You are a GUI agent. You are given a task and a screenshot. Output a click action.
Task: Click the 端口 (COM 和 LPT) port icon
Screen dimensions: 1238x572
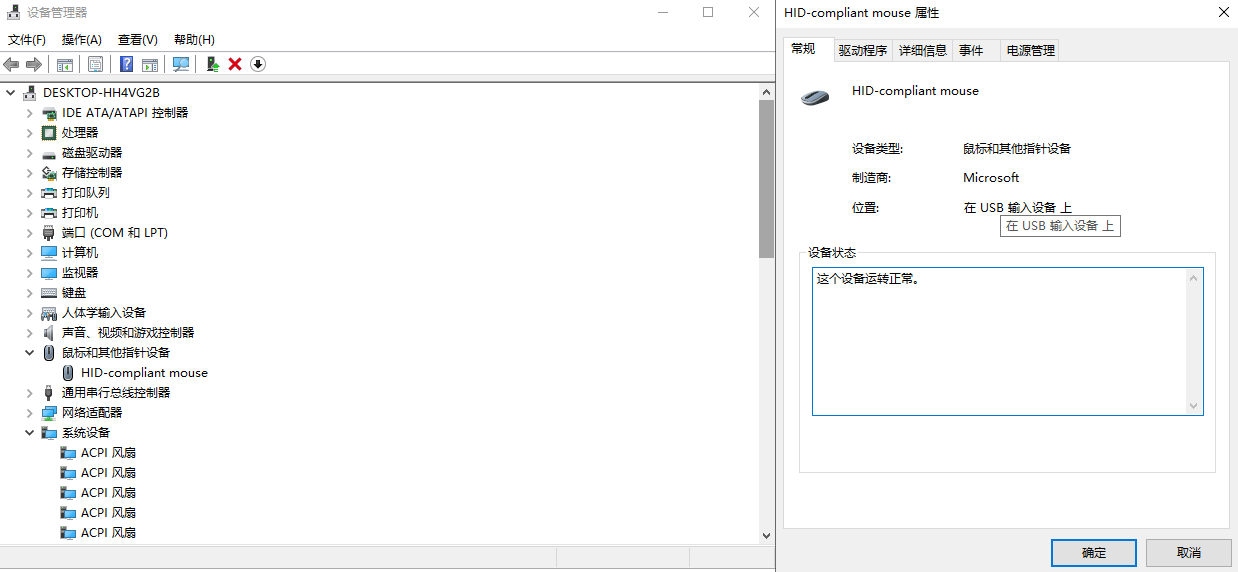(49, 233)
